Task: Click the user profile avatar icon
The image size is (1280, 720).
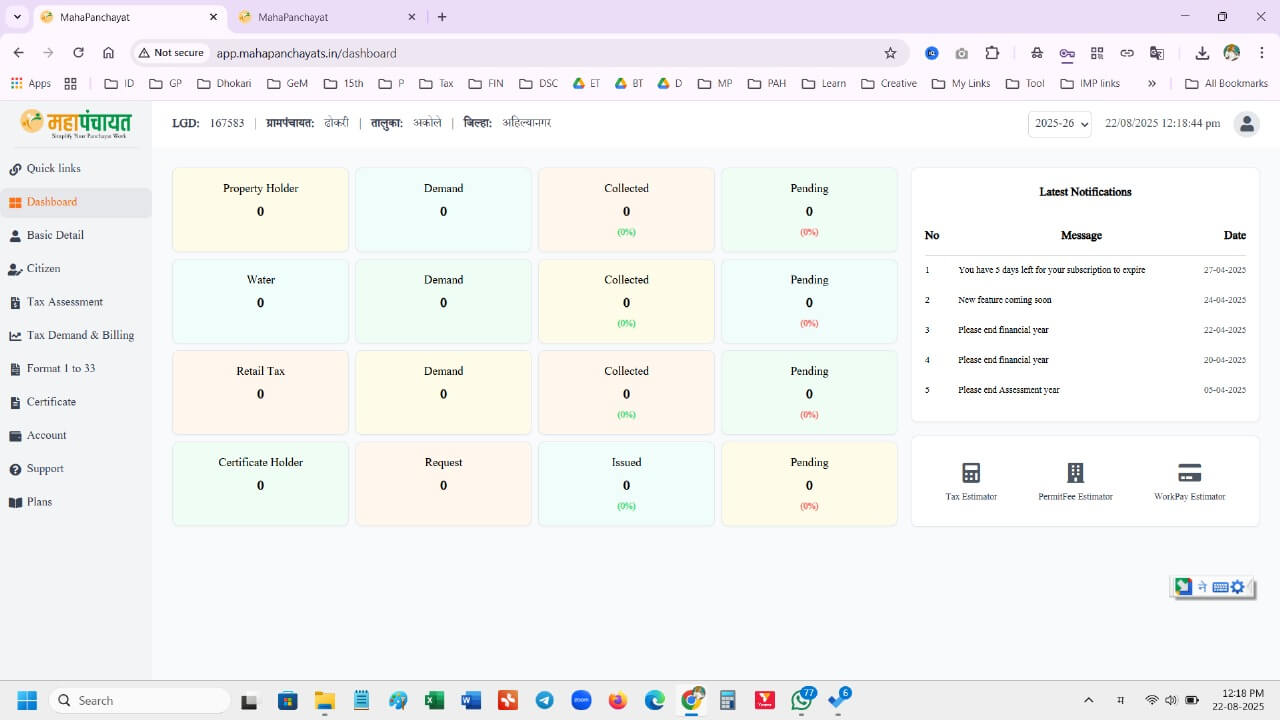Action: (x=1246, y=124)
